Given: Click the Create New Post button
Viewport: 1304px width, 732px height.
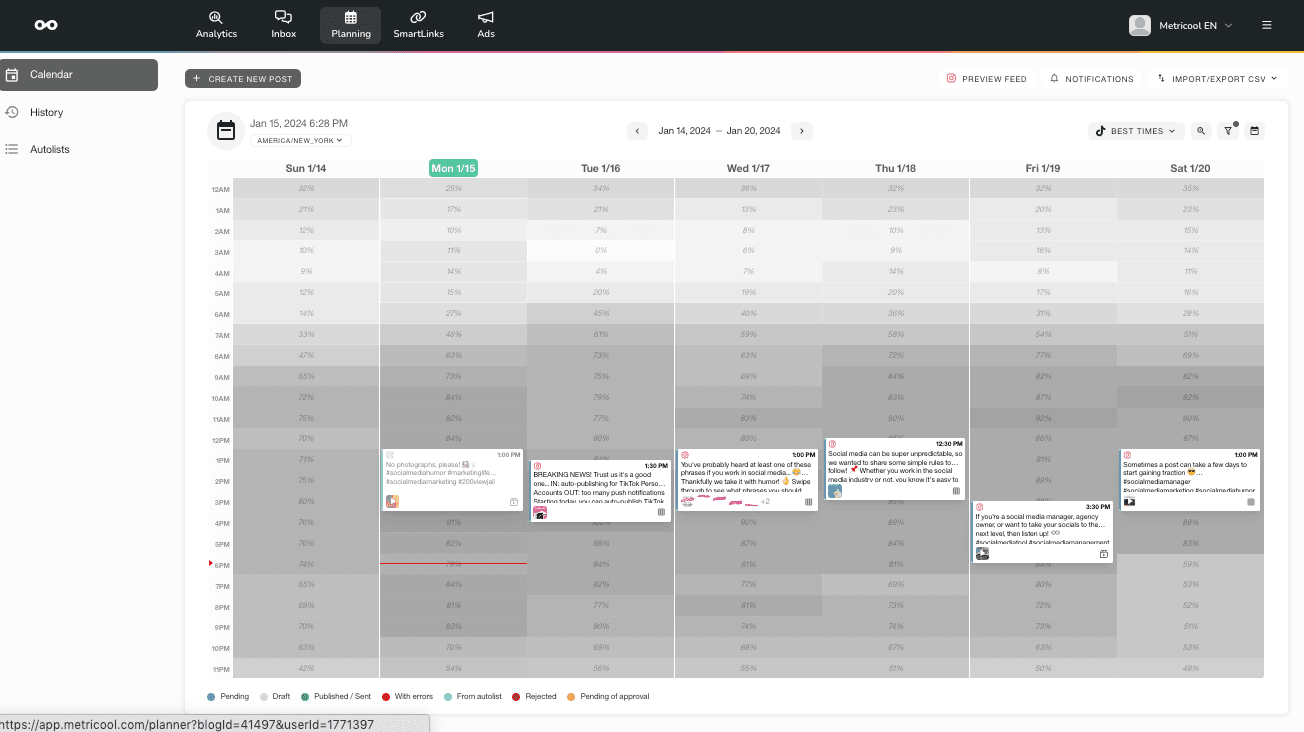Looking at the screenshot, I should point(242,78).
